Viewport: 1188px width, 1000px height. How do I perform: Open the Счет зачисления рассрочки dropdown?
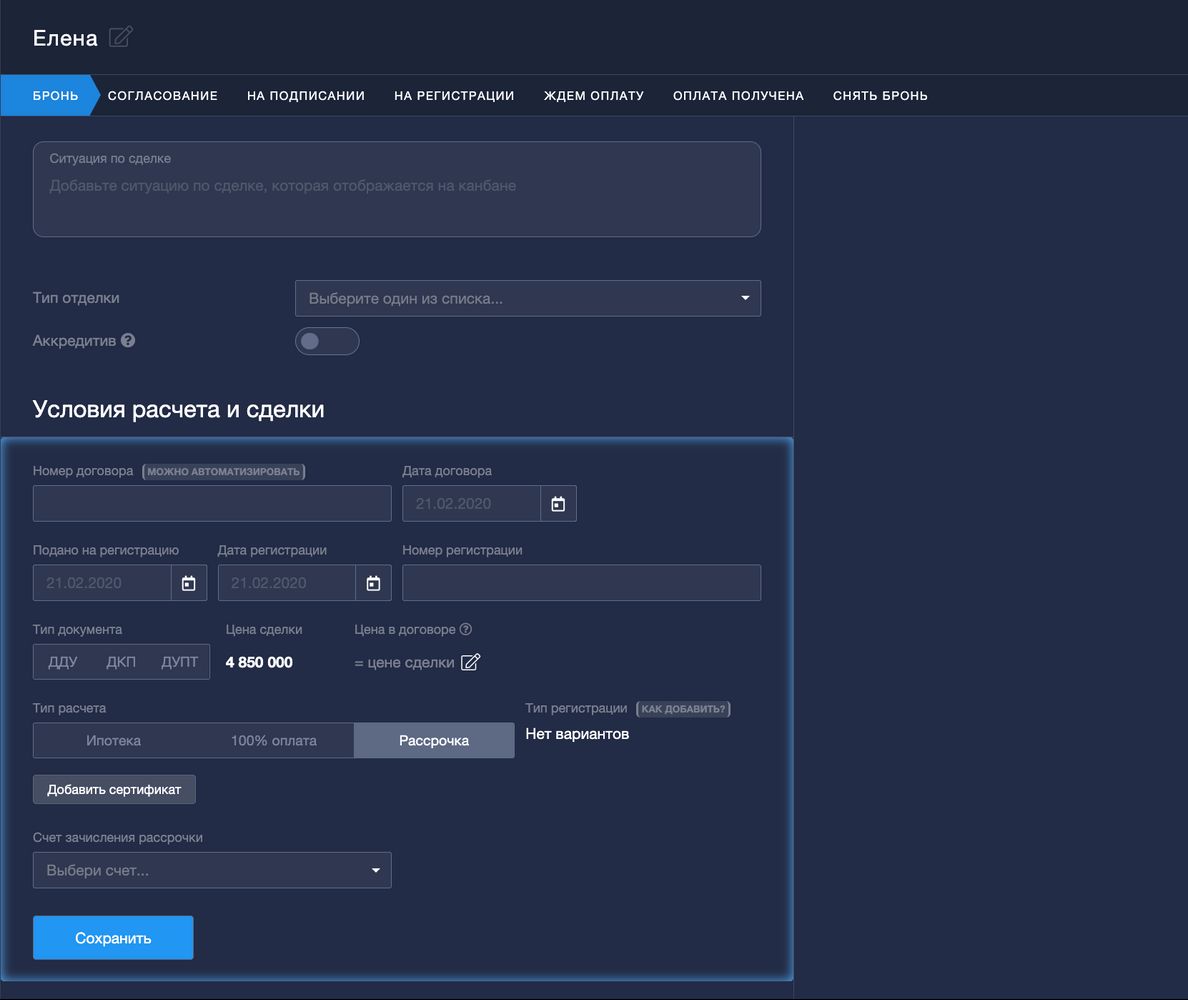tap(212, 870)
